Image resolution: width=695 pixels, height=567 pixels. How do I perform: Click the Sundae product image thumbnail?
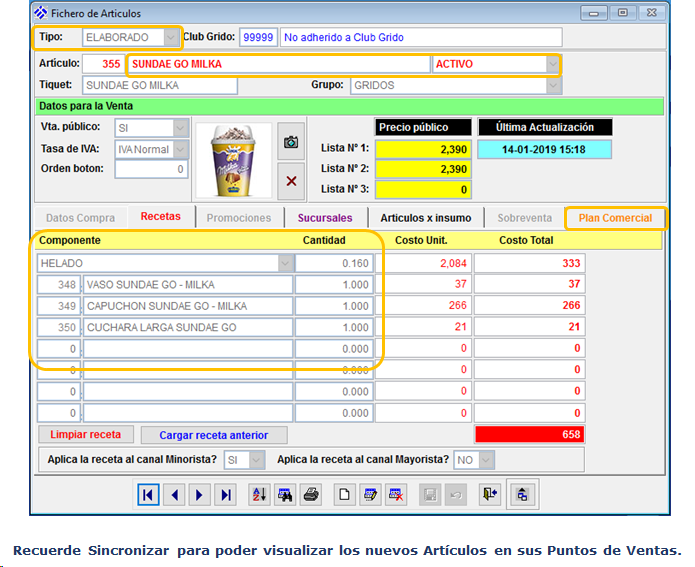pyautogui.click(x=233, y=160)
